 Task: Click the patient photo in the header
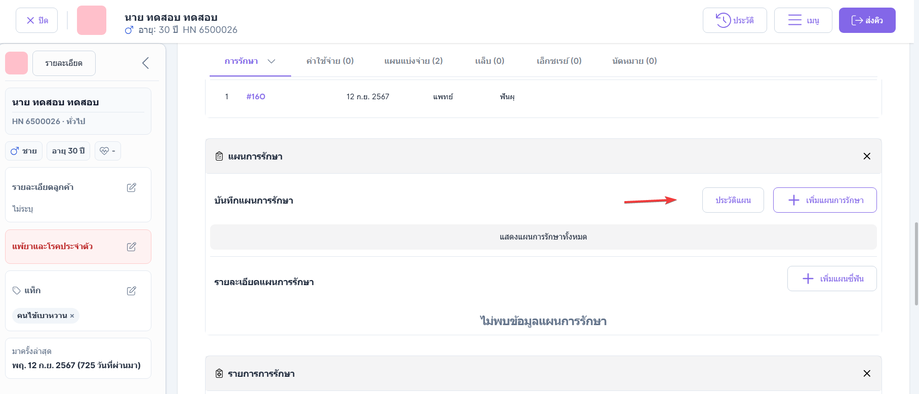(92, 21)
